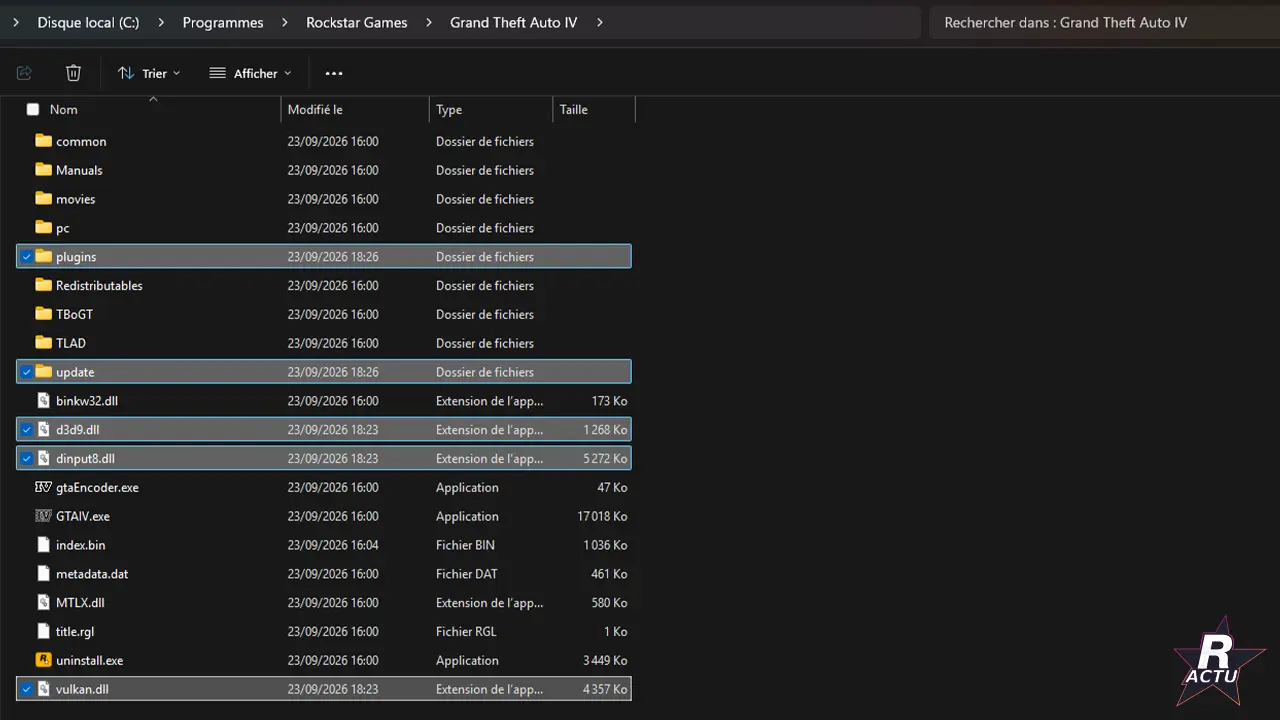Click the movies folder icon
1280x720 pixels.
tap(43, 199)
